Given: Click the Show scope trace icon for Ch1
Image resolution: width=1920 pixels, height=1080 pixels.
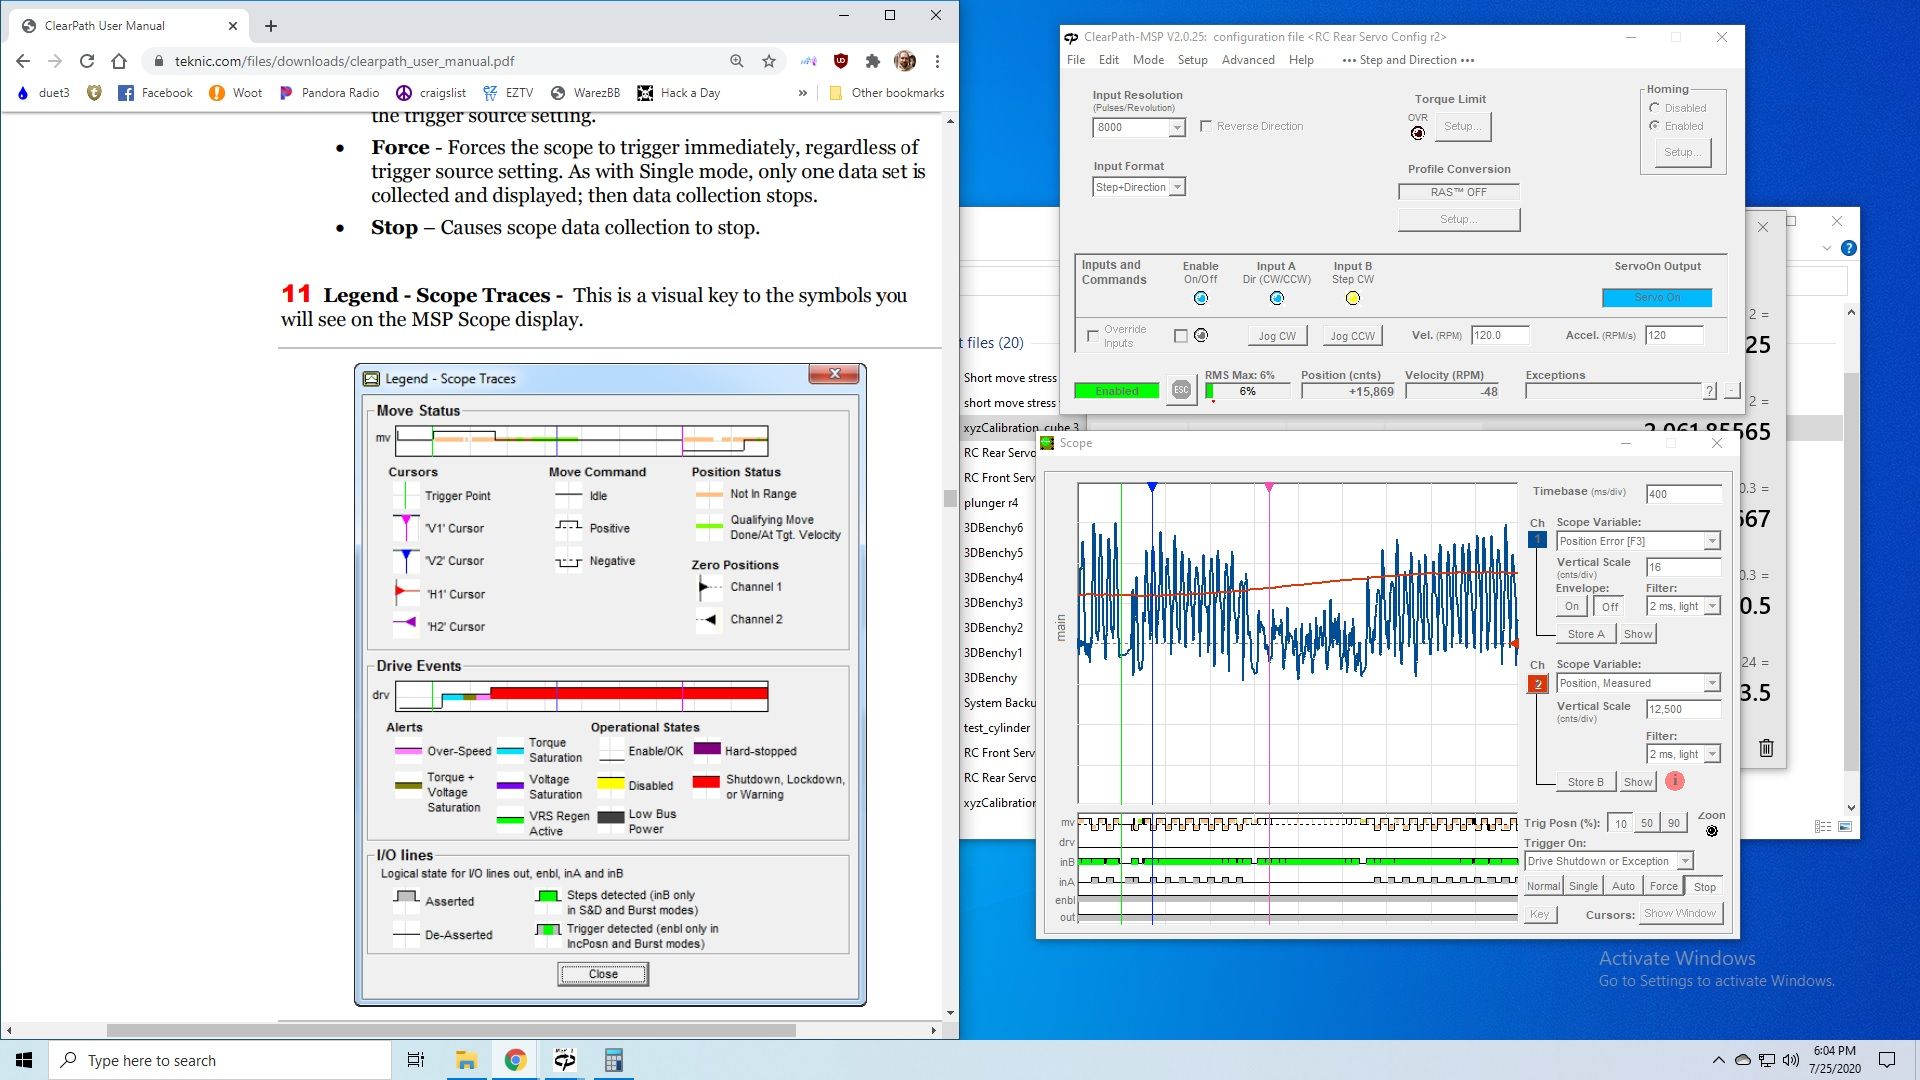Looking at the screenshot, I should tap(1638, 634).
